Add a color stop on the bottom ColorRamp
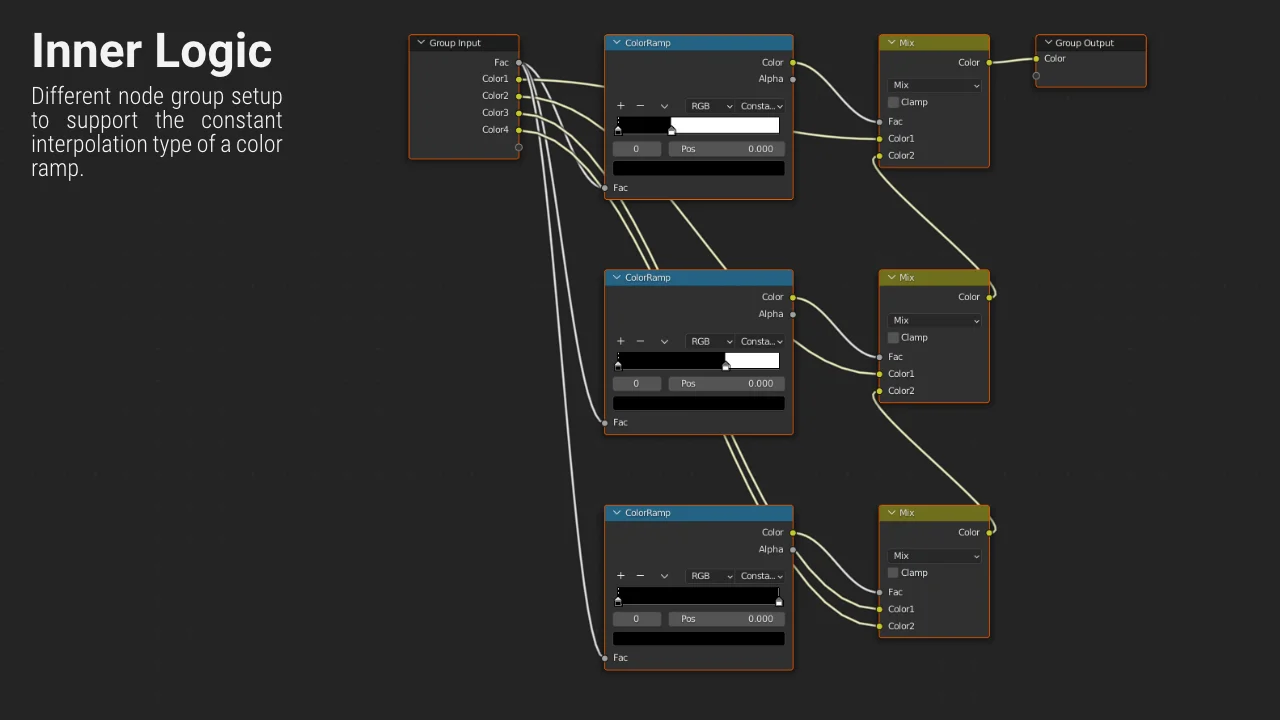1280x720 pixels. [620, 575]
